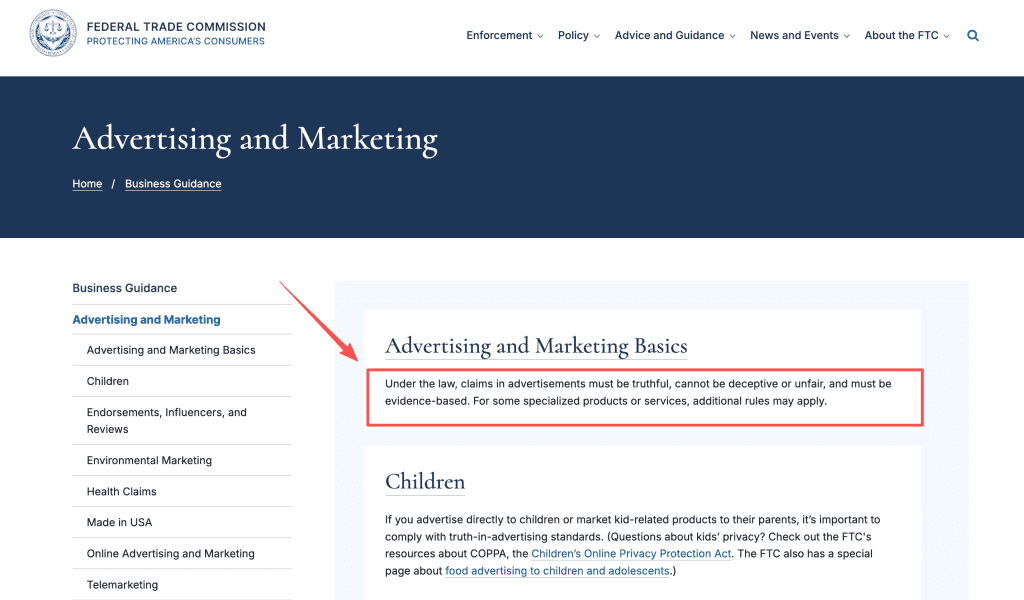The image size is (1024, 600).
Task: Open the About the FTC nav item
Action: 901,35
